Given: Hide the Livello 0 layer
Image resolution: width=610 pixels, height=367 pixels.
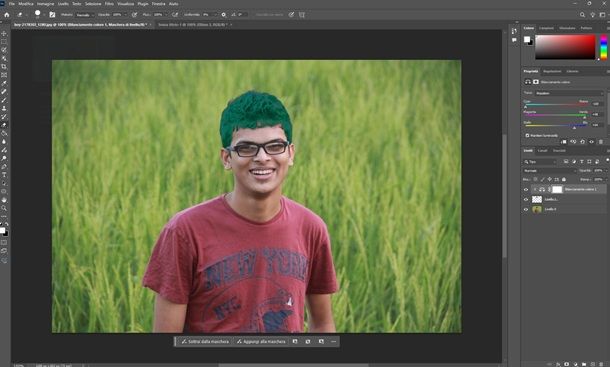Looking at the screenshot, I should point(526,209).
